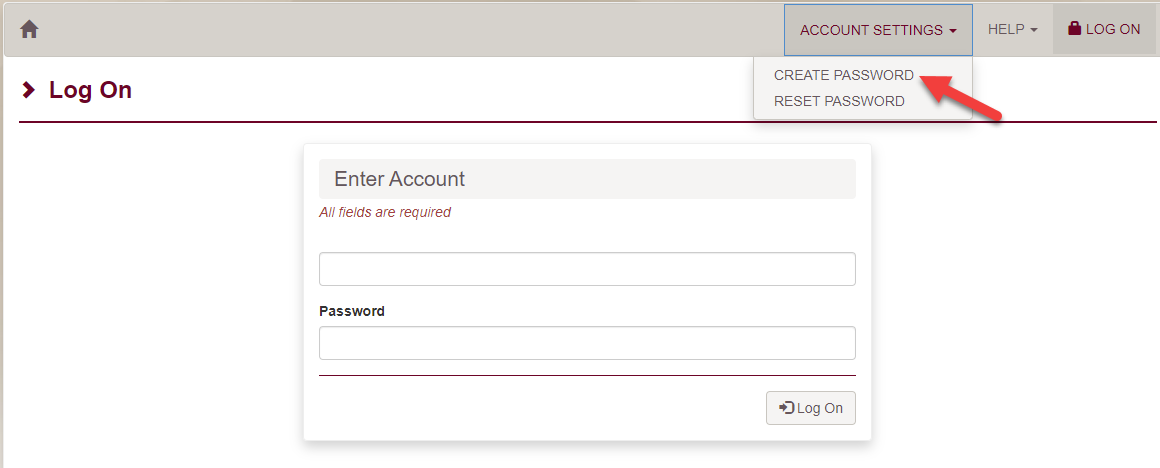Viewport: 1160px width, 468px height.
Task: Click the sign-in arrow icon in Log On button
Action: coord(787,407)
